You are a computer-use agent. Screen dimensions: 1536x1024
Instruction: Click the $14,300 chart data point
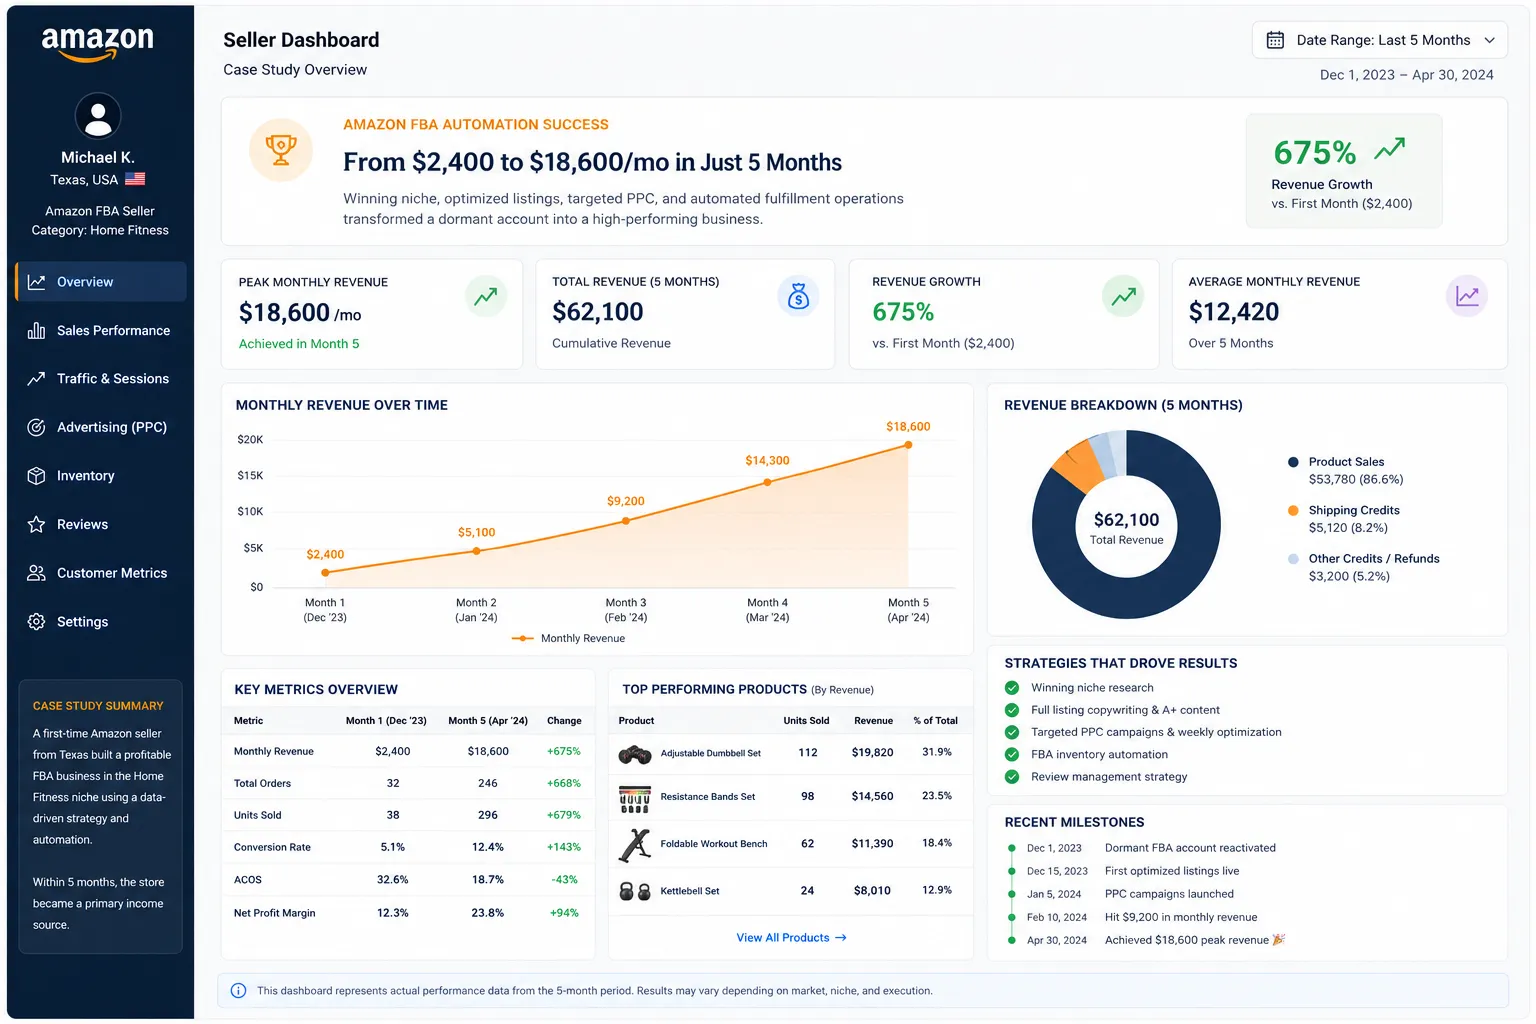point(767,482)
